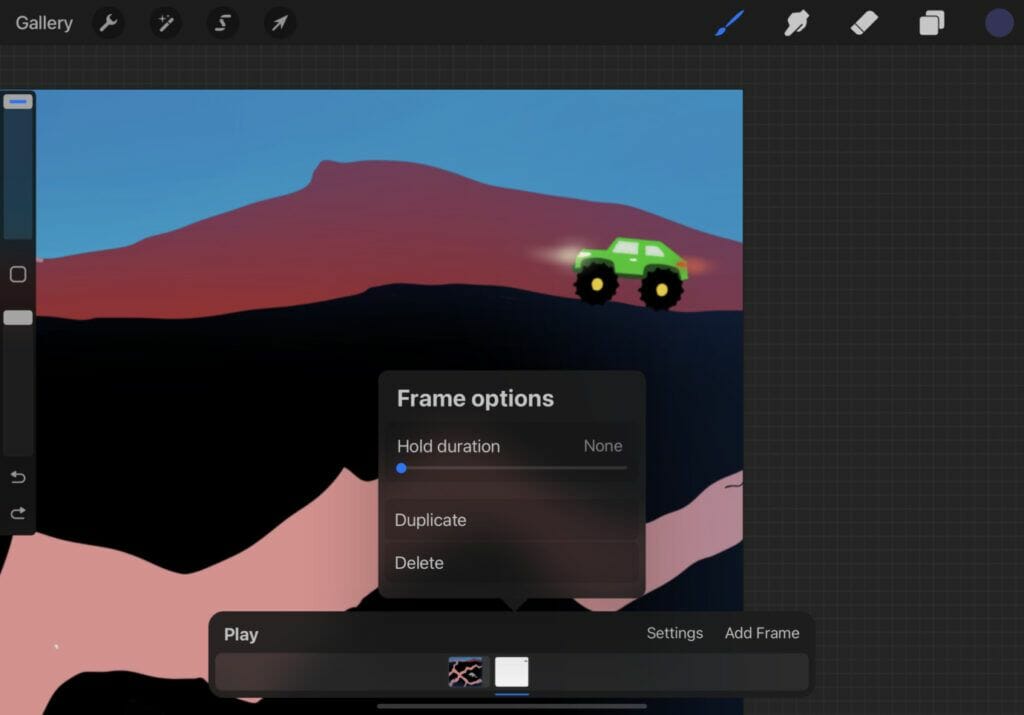Select the Brush tool
This screenshot has width=1024, height=715.
729,23
